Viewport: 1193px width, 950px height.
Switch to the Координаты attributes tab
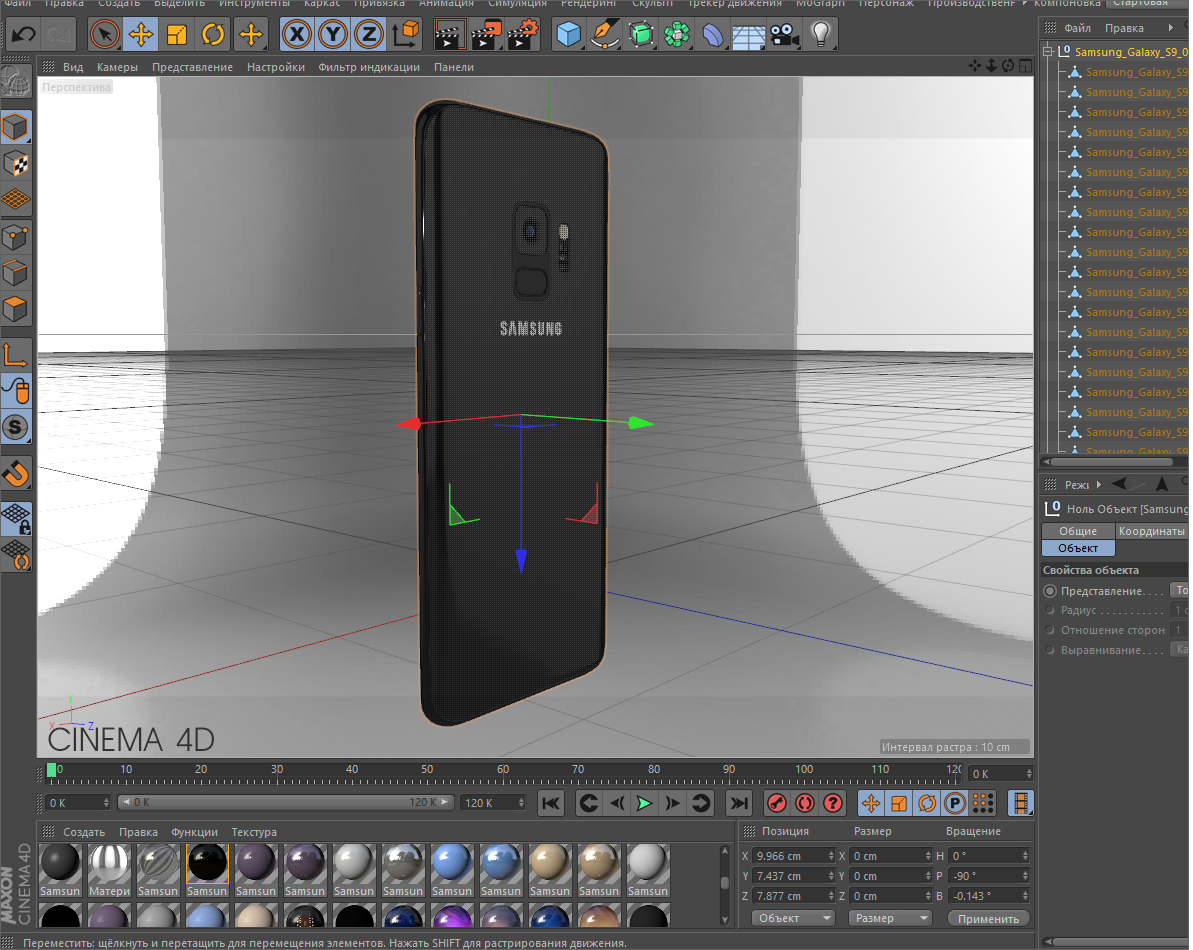coord(1151,531)
